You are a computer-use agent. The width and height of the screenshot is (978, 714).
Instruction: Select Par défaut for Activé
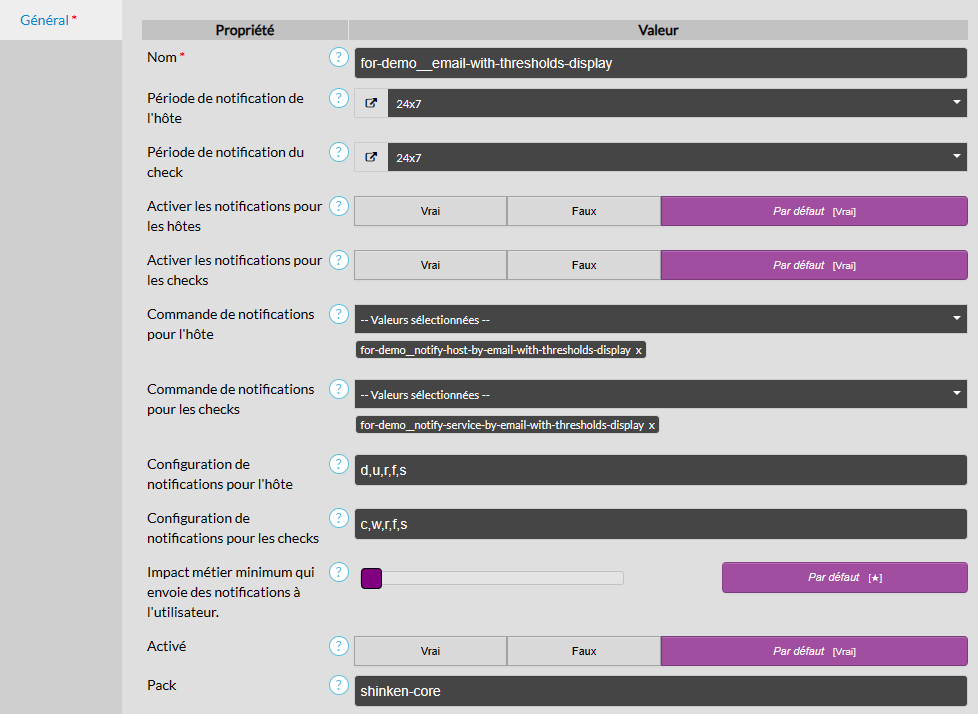point(813,651)
